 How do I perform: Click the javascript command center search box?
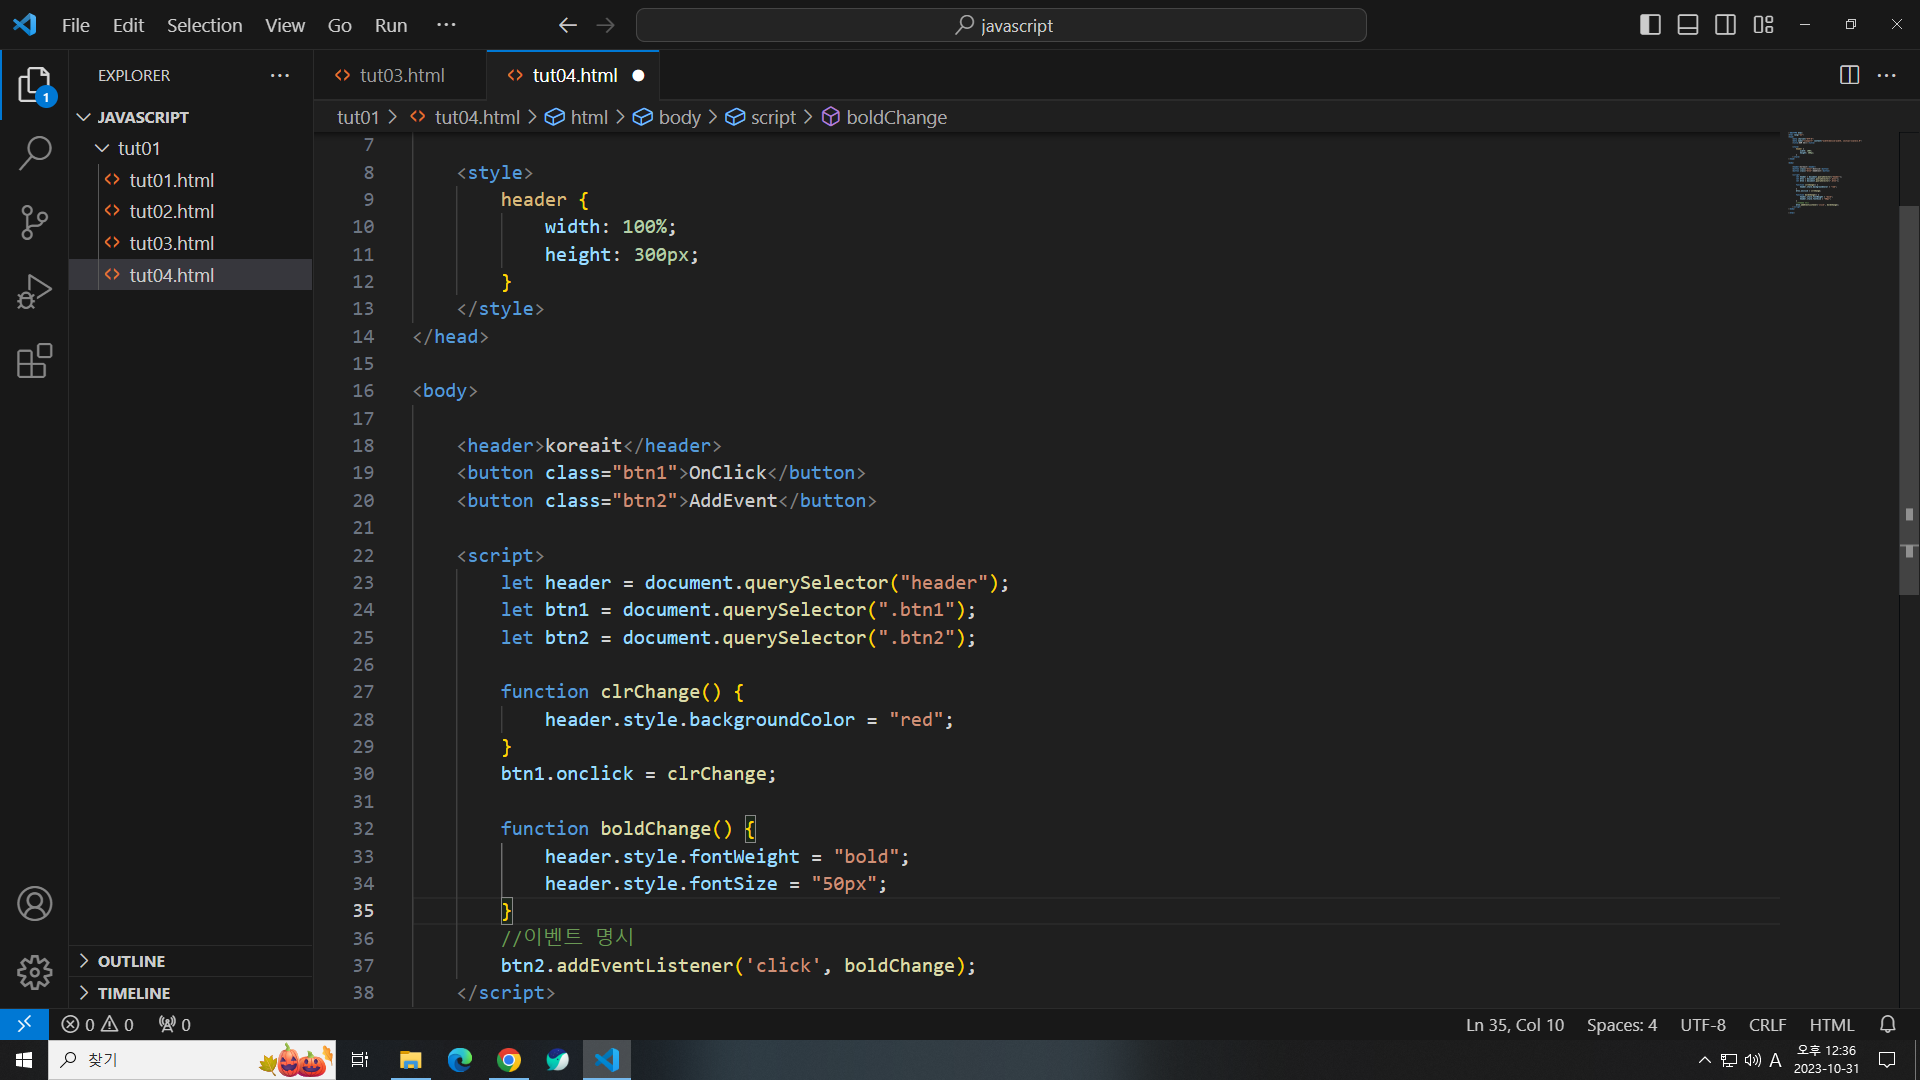pyautogui.click(x=1001, y=25)
